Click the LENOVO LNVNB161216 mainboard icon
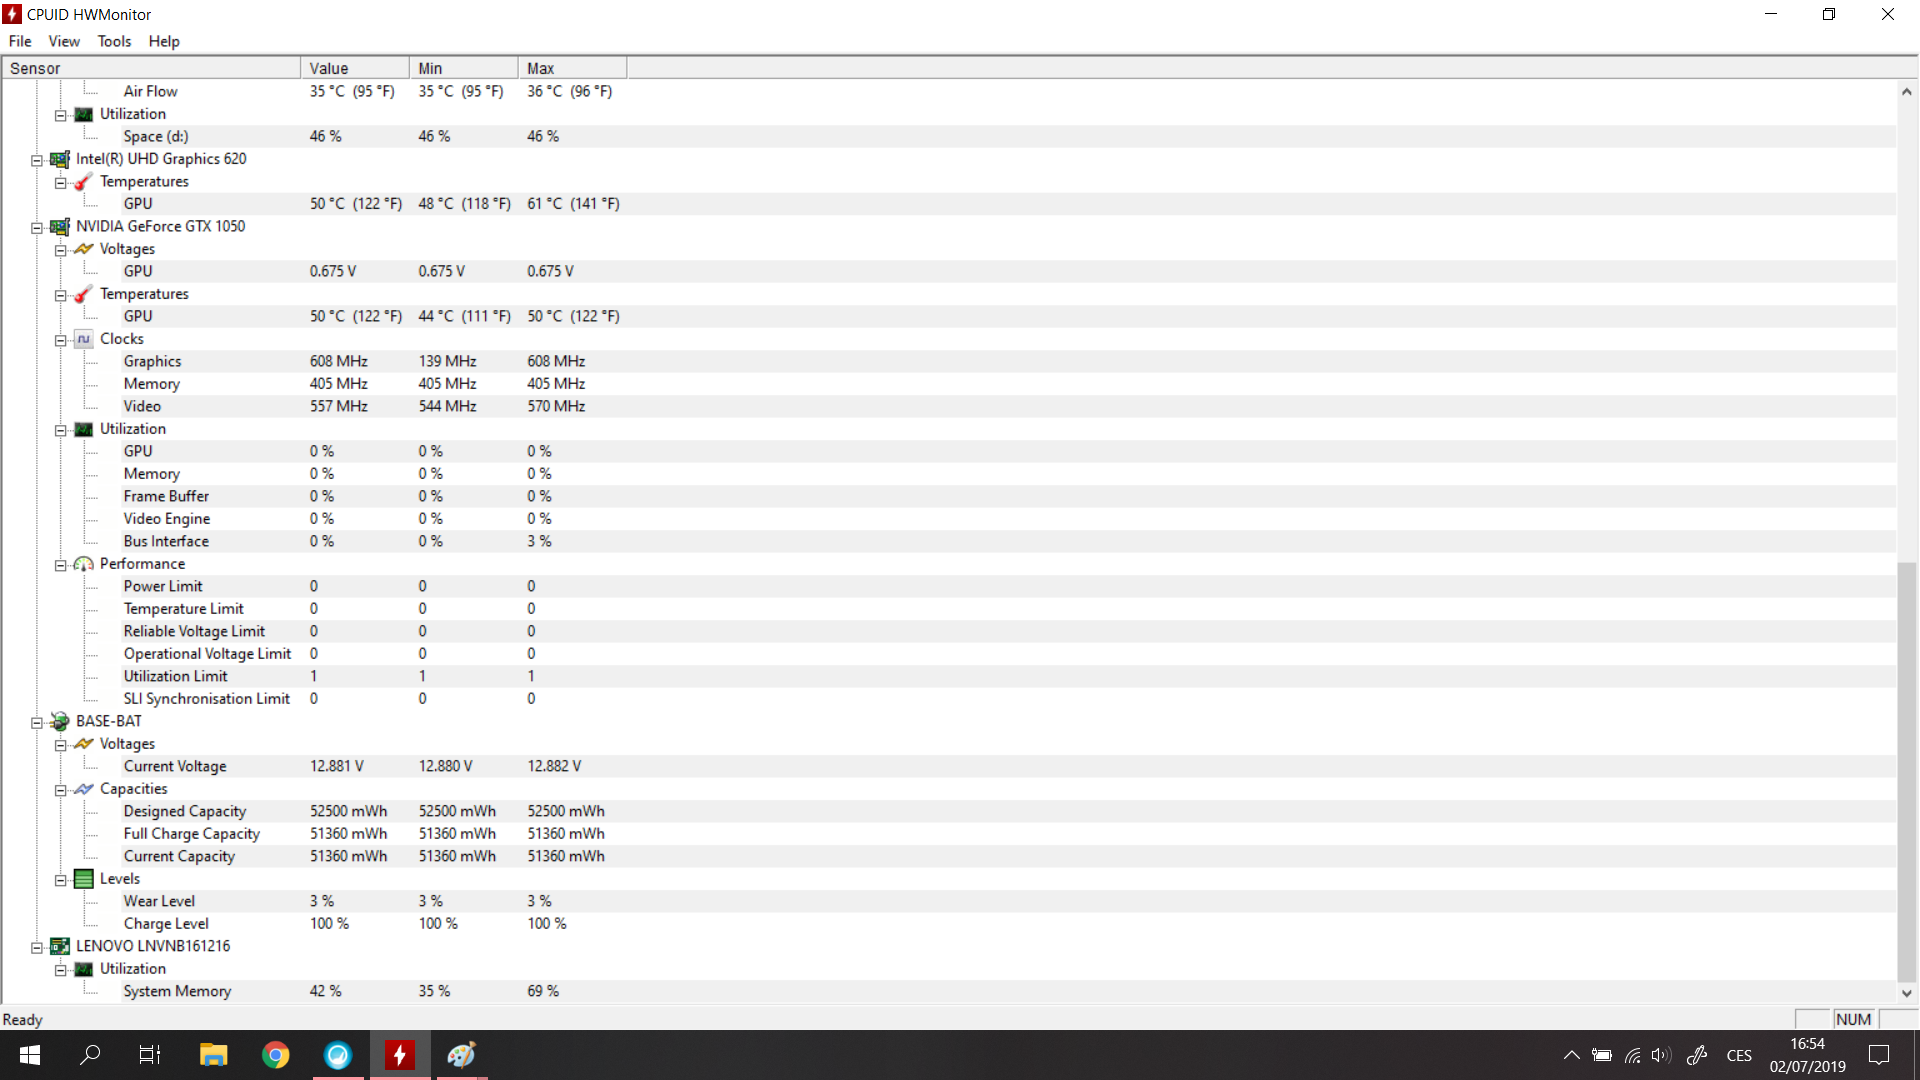Screen dimensions: 1920x1080 click(x=60, y=946)
